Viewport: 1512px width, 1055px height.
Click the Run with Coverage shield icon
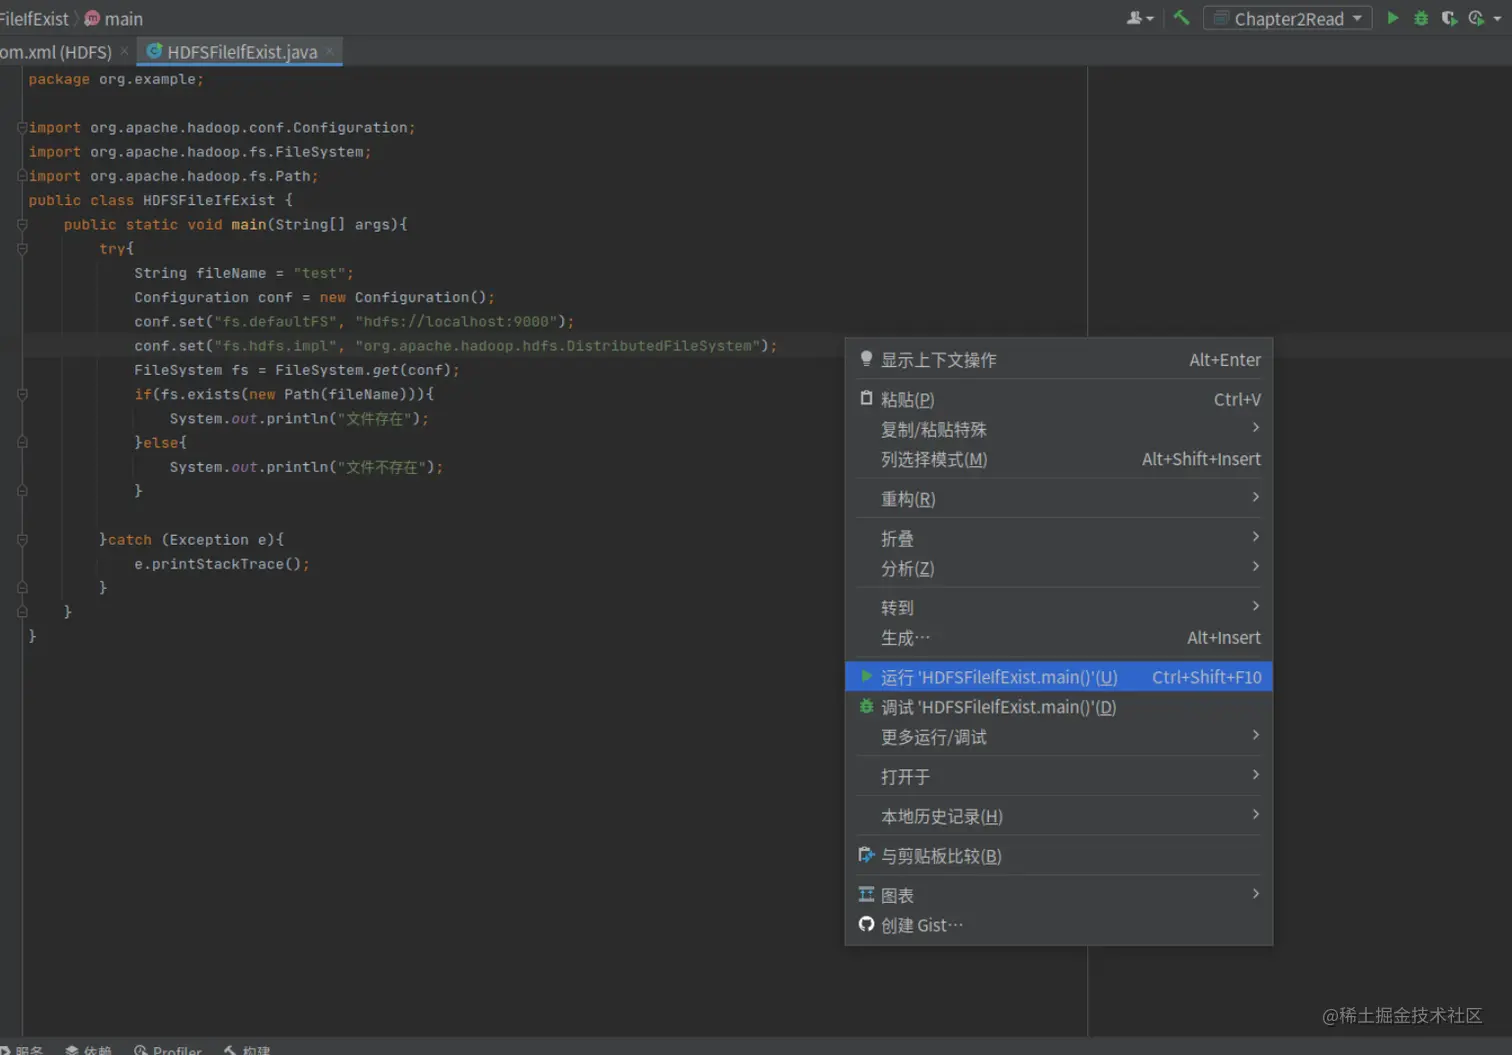click(1448, 18)
